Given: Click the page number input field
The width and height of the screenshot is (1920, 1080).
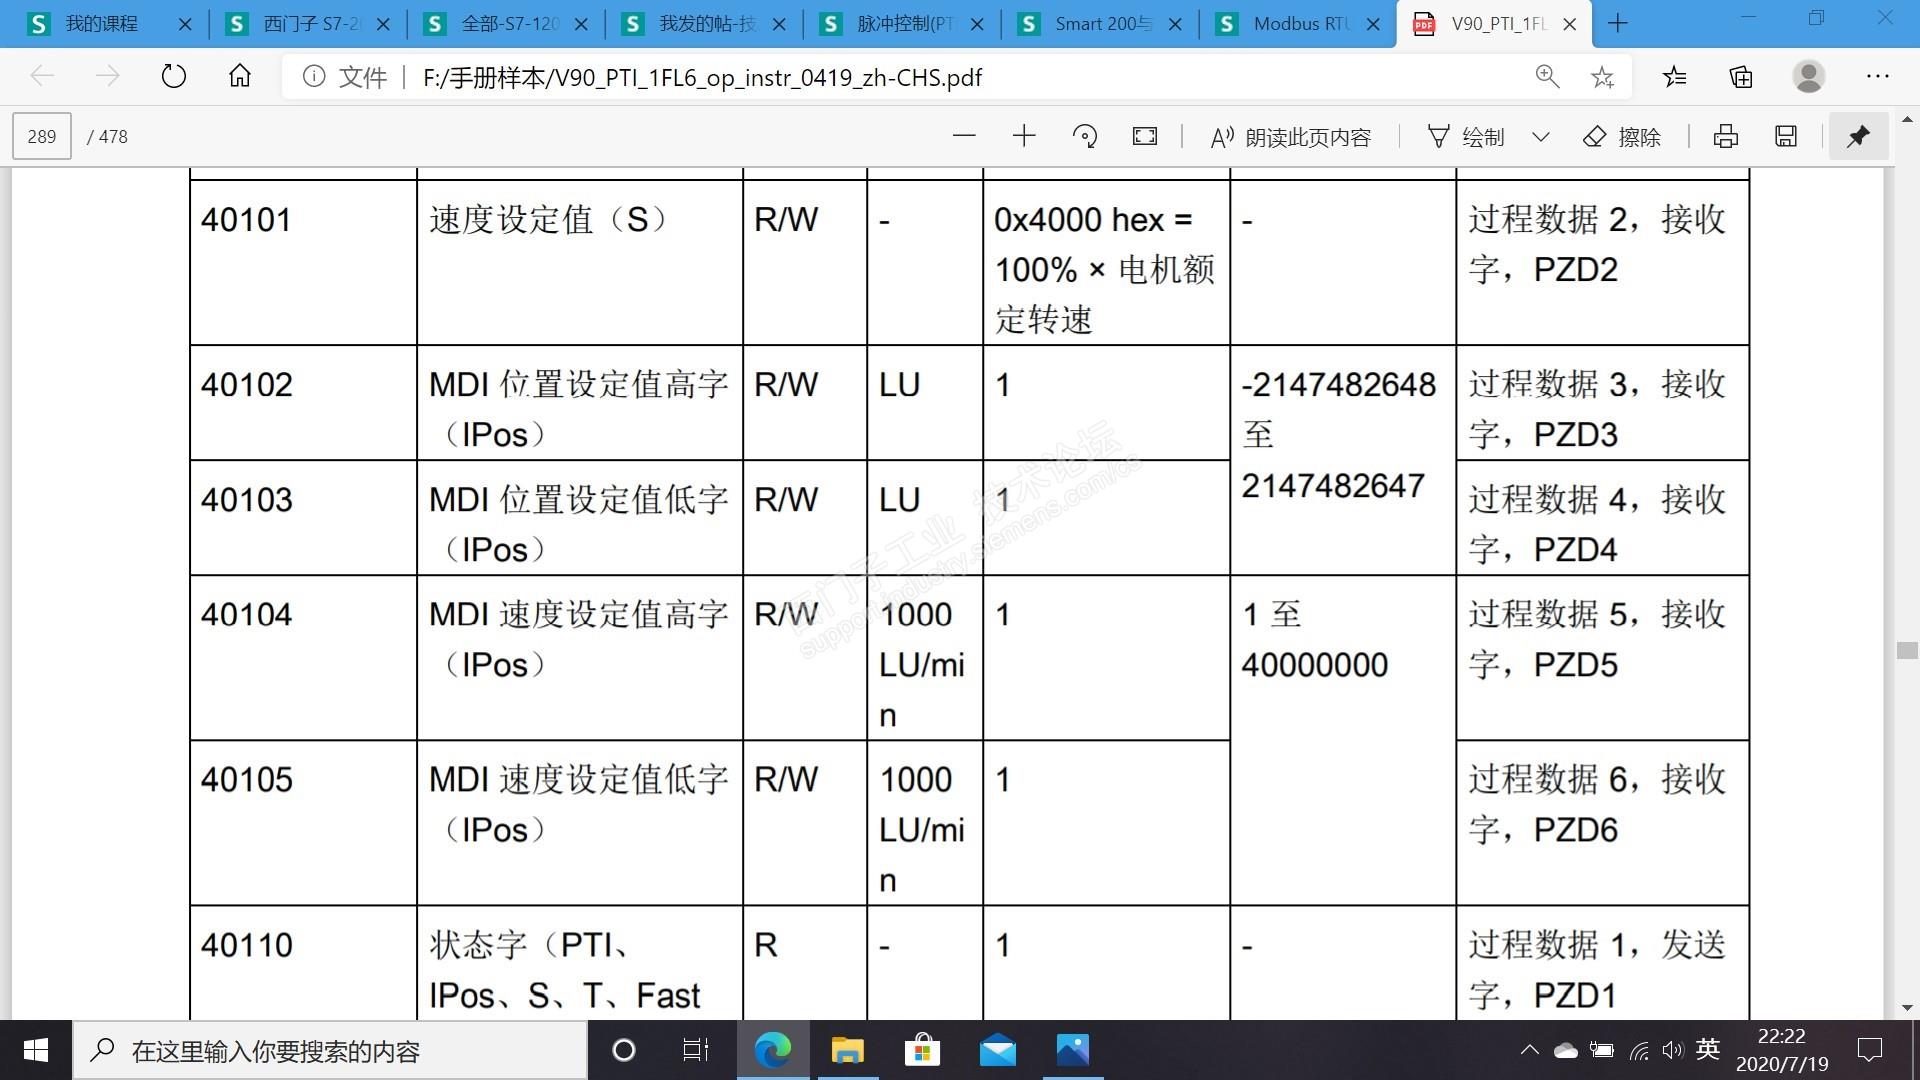Looking at the screenshot, I should point(42,136).
